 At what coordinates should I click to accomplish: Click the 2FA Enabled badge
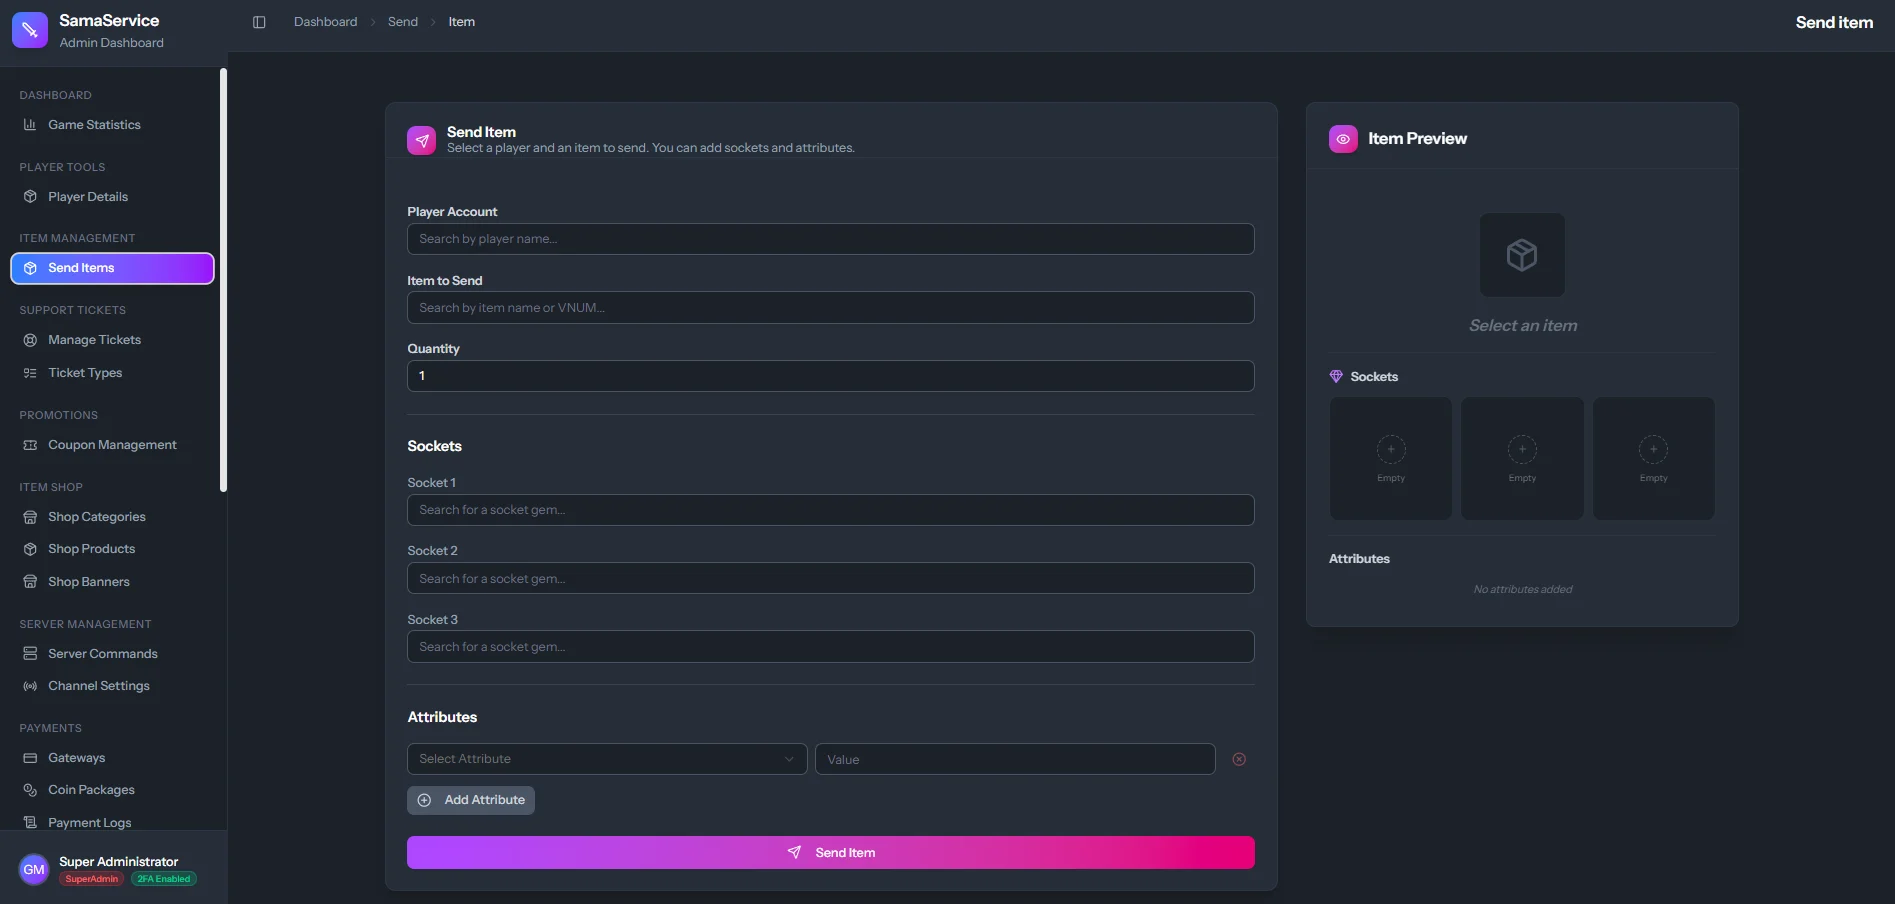point(164,879)
